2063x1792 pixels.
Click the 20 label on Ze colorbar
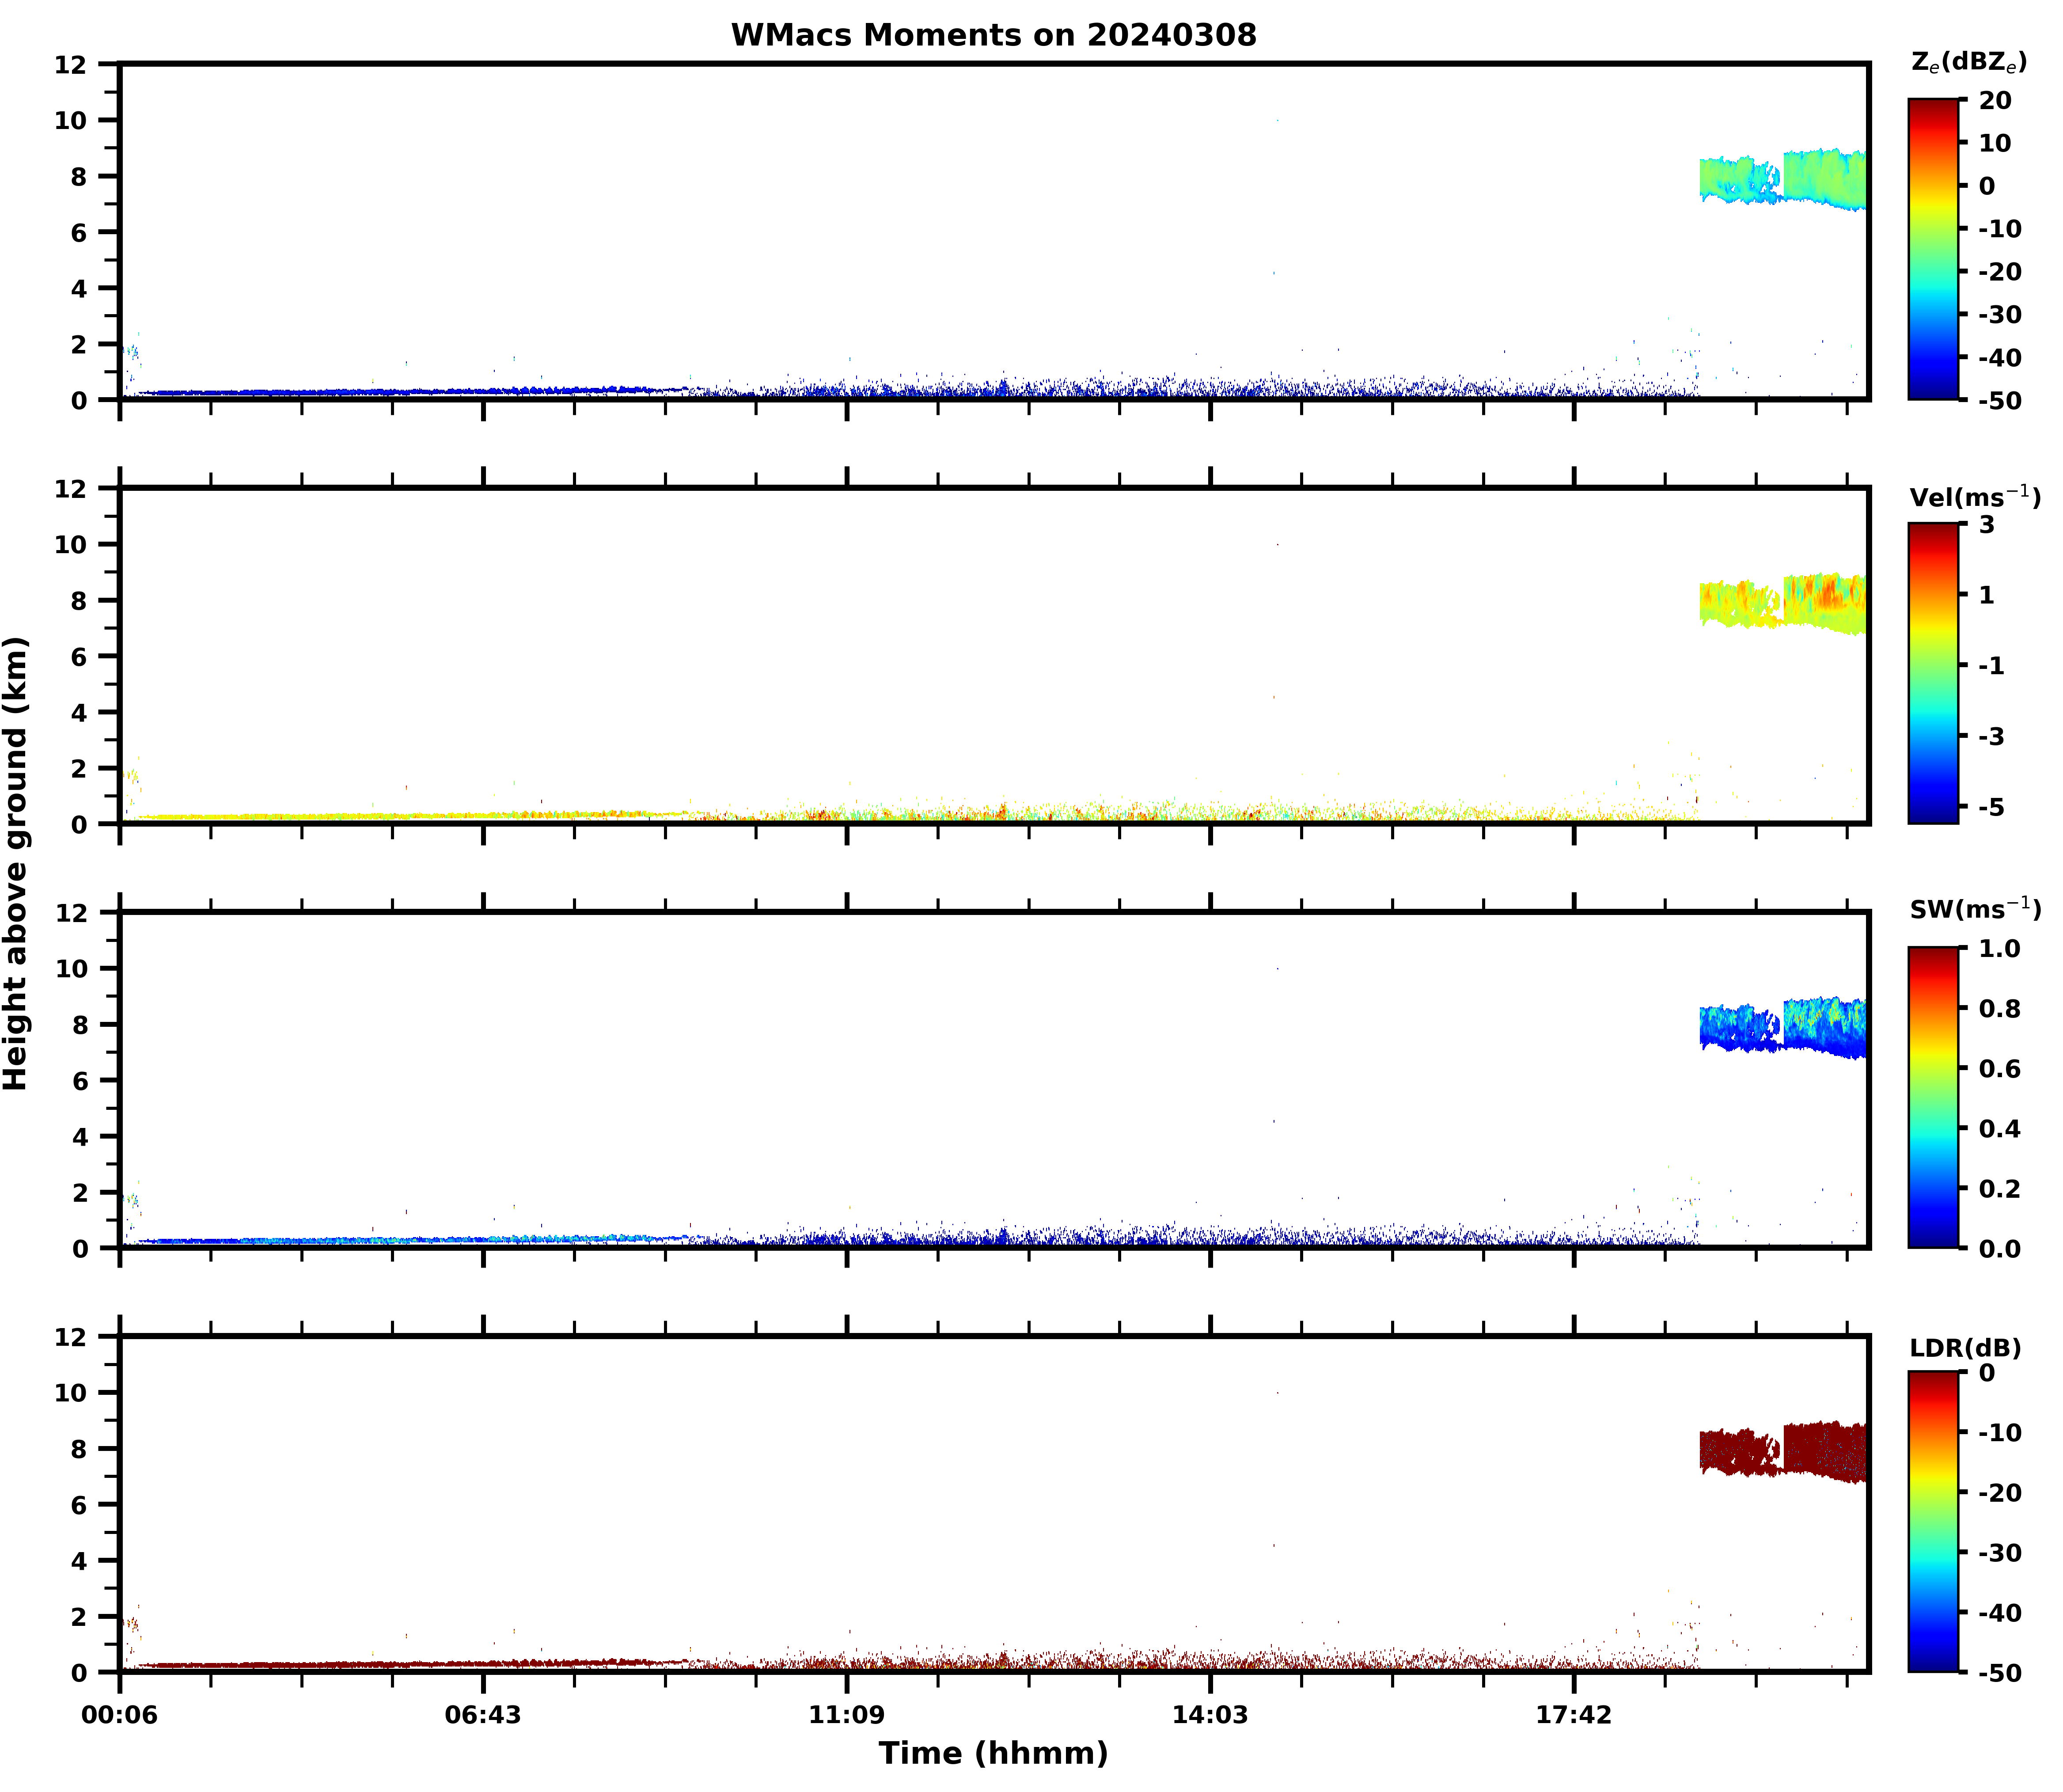(1994, 101)
